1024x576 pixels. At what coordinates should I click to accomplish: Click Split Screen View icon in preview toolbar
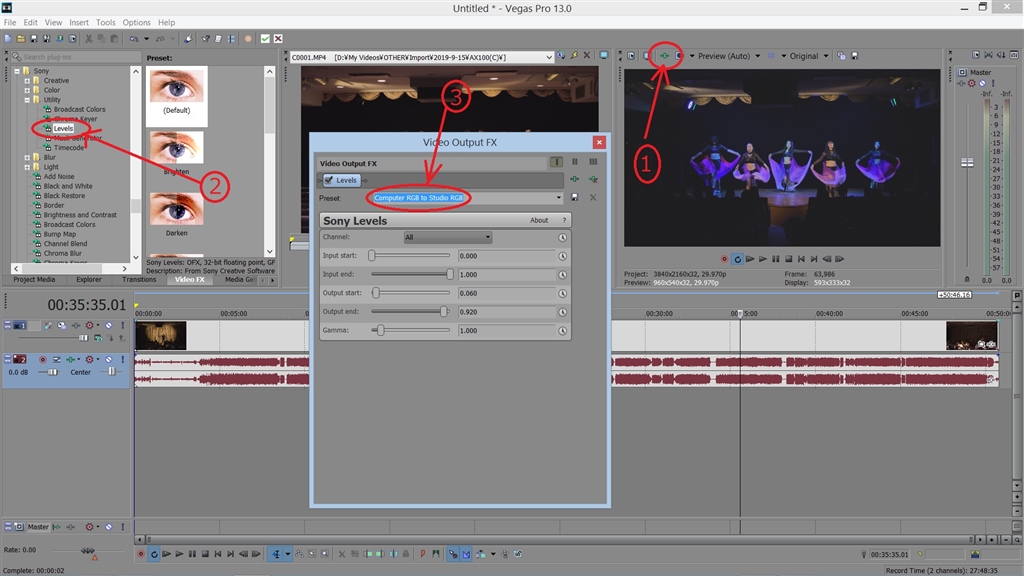(679, 56)
